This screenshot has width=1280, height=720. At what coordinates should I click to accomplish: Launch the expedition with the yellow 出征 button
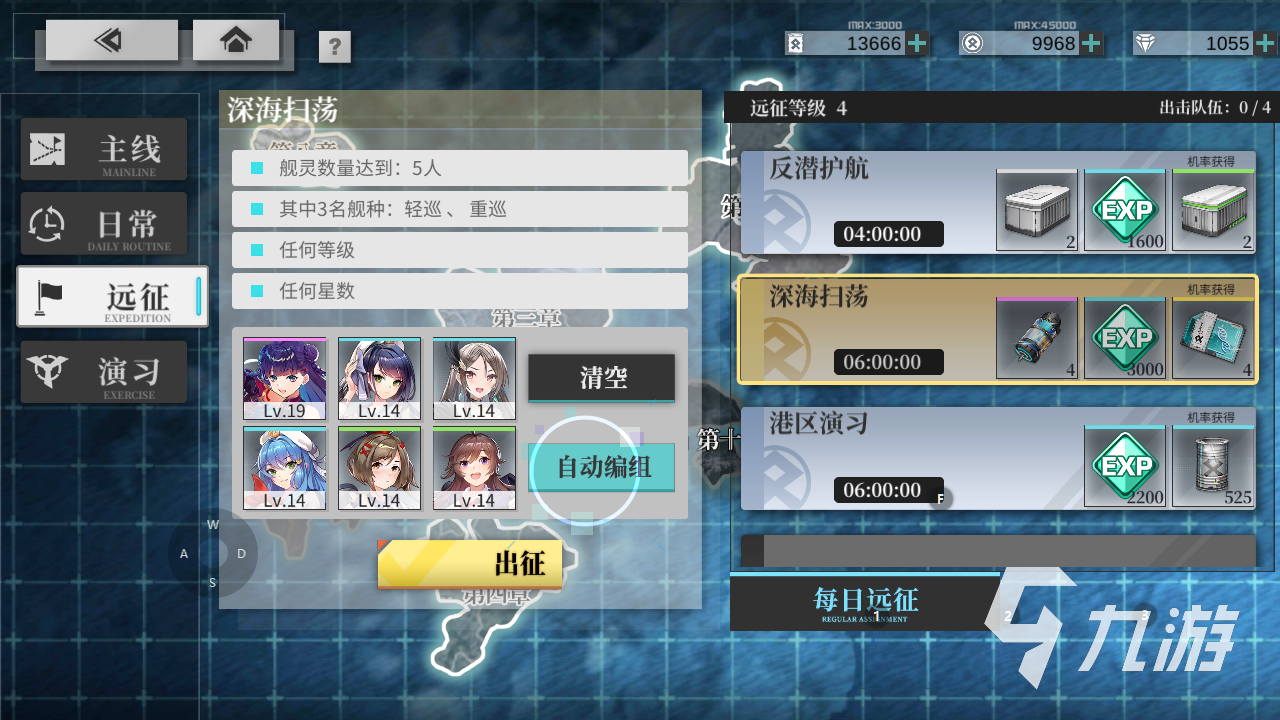click(470, 564)
